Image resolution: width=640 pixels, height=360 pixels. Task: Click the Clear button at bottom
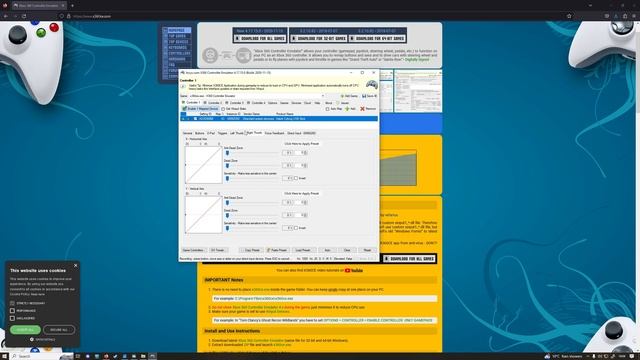pos(347,250)
